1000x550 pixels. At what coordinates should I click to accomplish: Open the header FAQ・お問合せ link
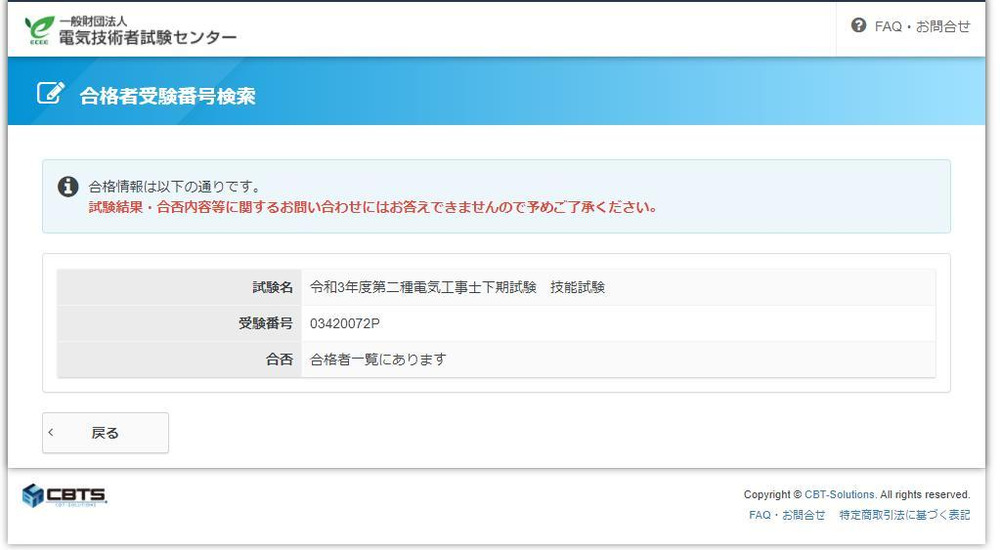click(922, 27)
